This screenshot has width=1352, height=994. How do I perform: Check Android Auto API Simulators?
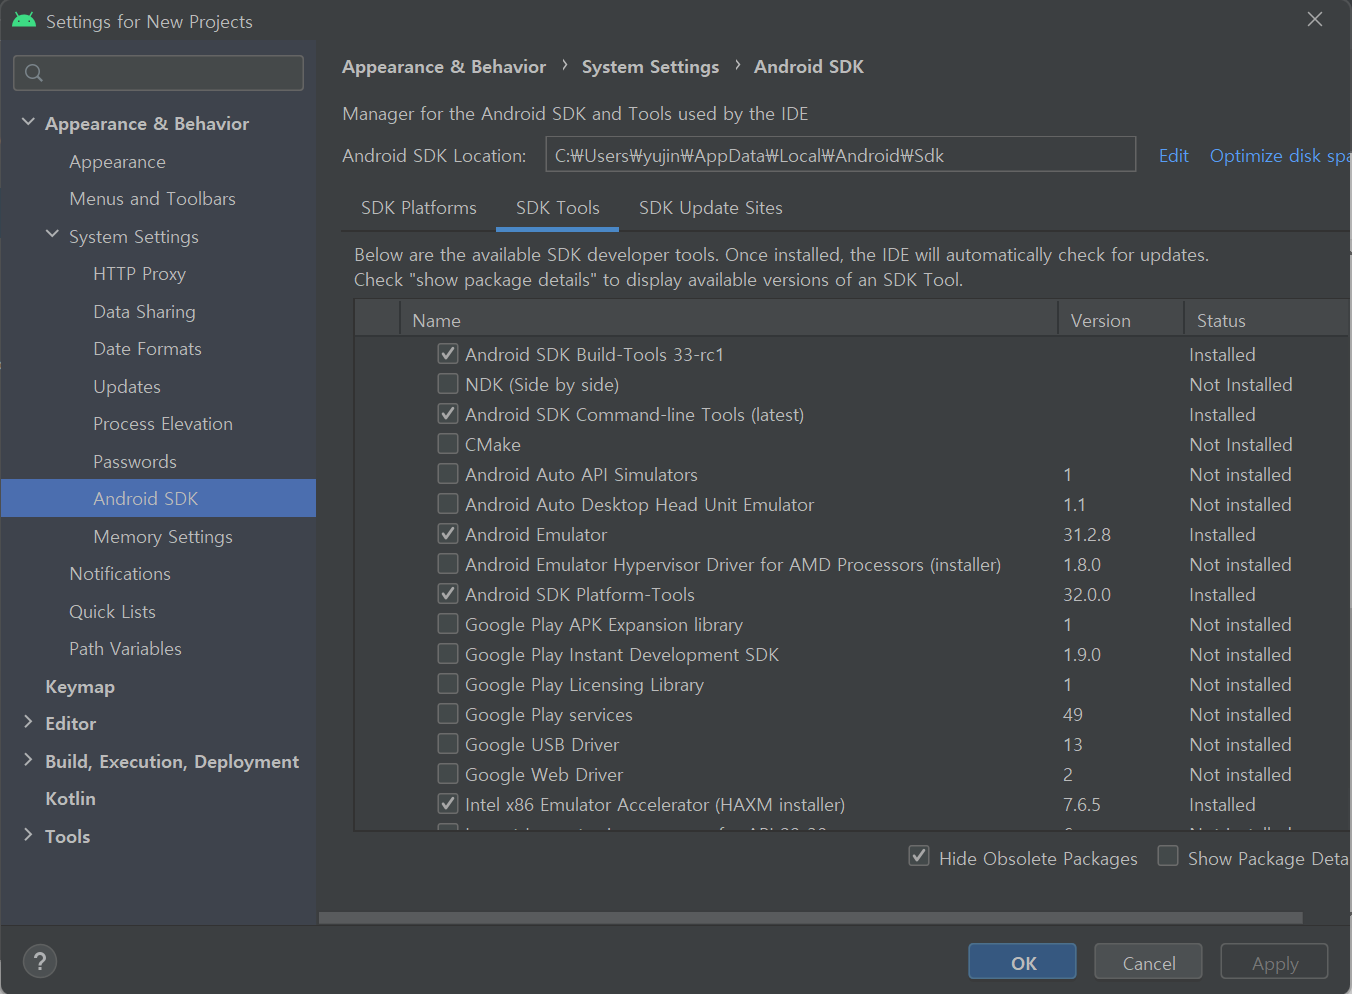pyautogui.click(x=448, y=474)
